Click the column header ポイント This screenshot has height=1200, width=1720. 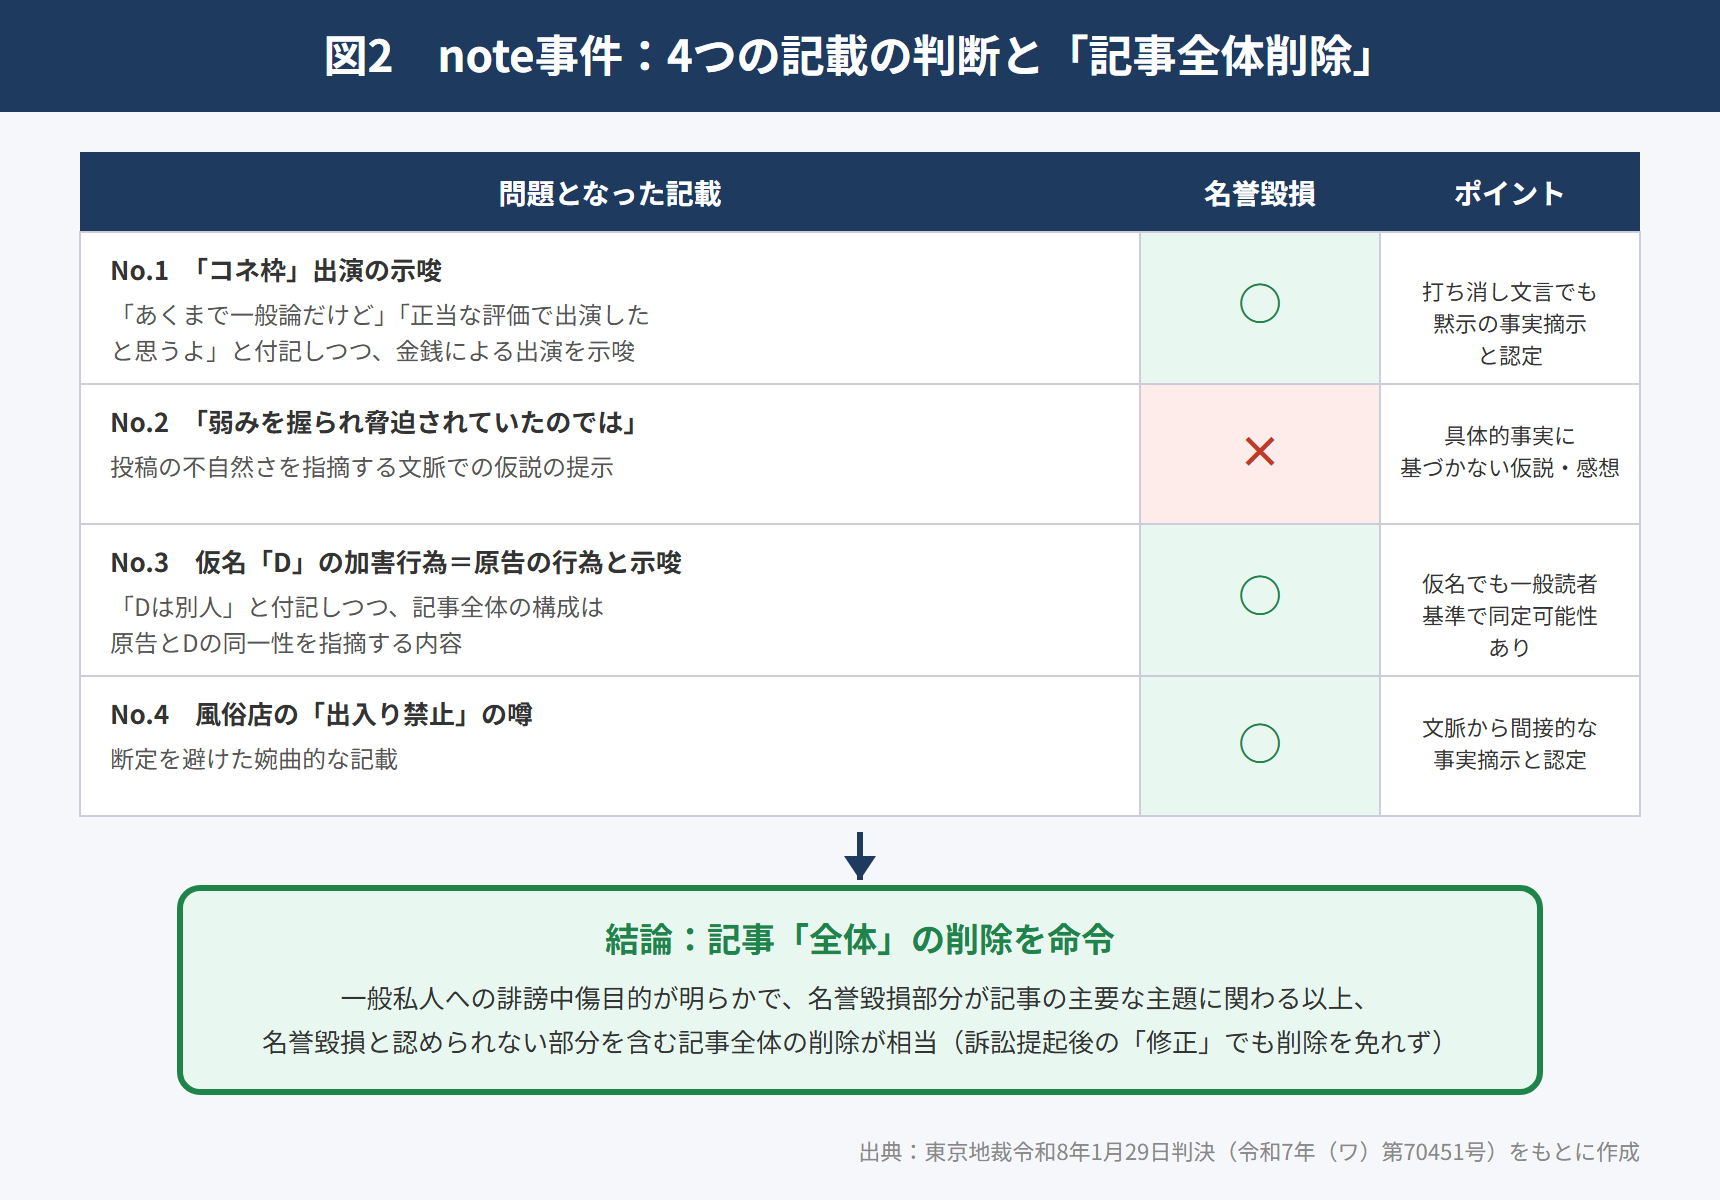pyautogui.click(x=1510, y=193)
